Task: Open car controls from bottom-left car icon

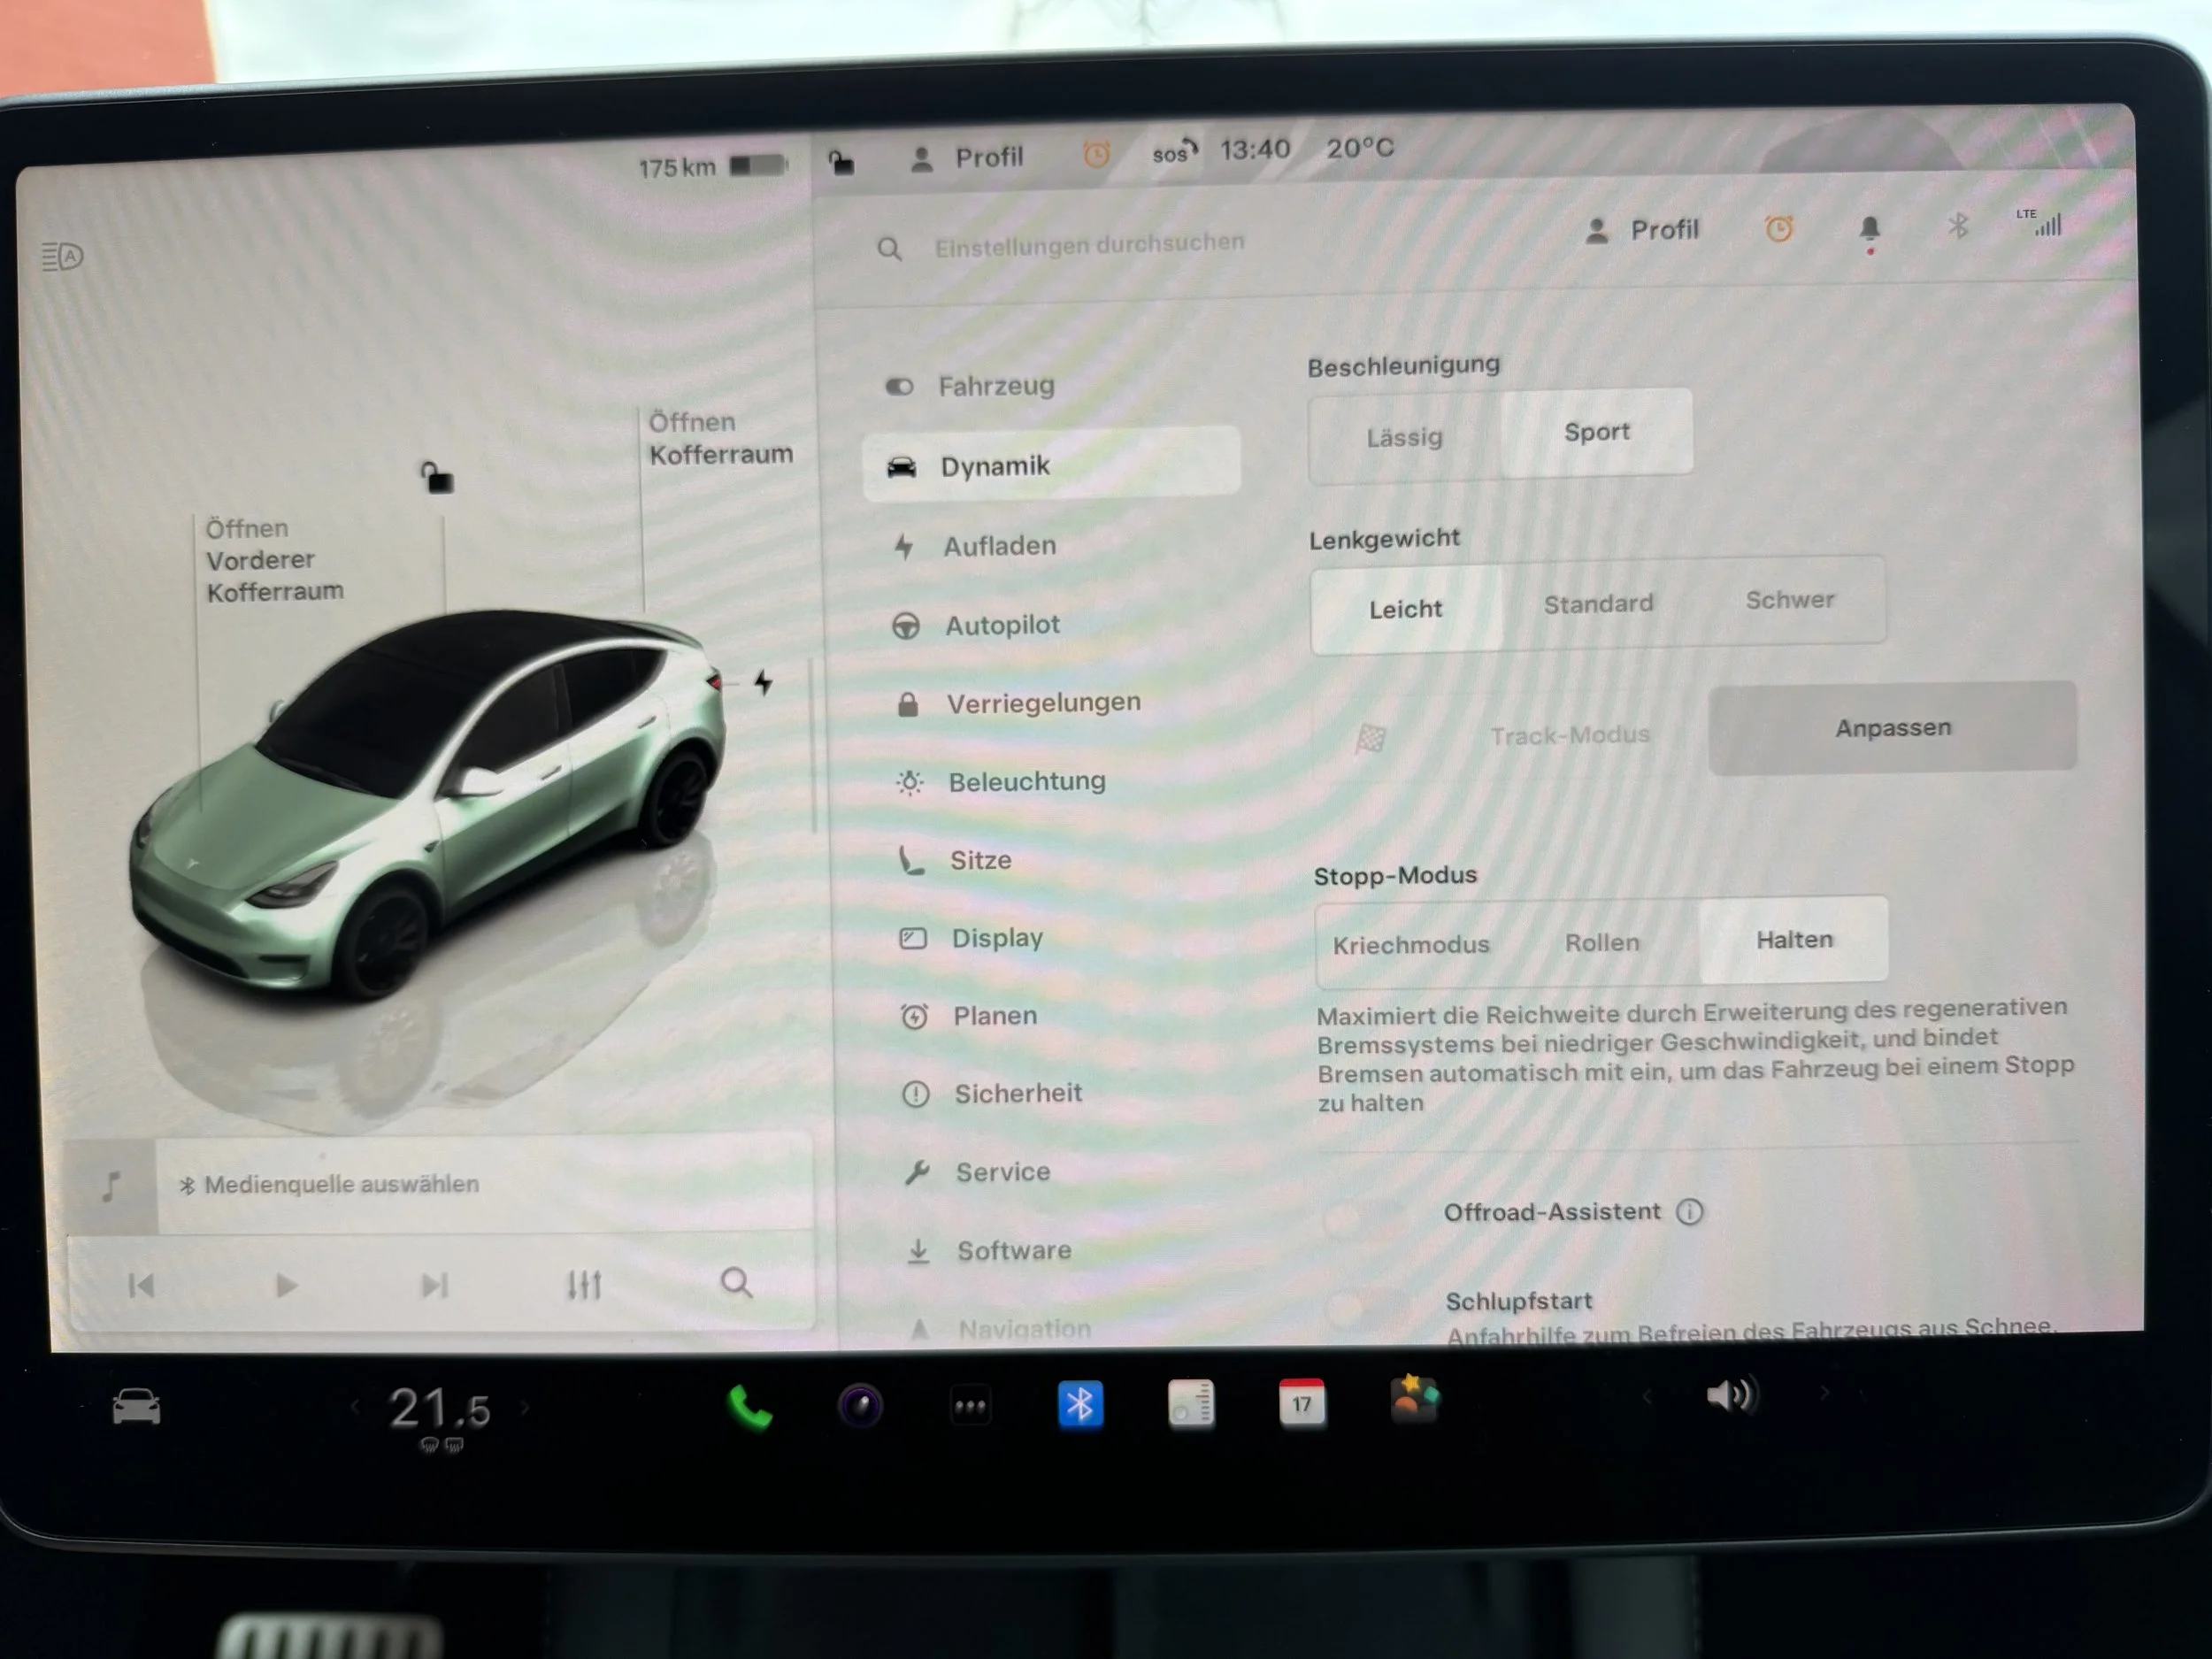Action: pos(137,1408)
